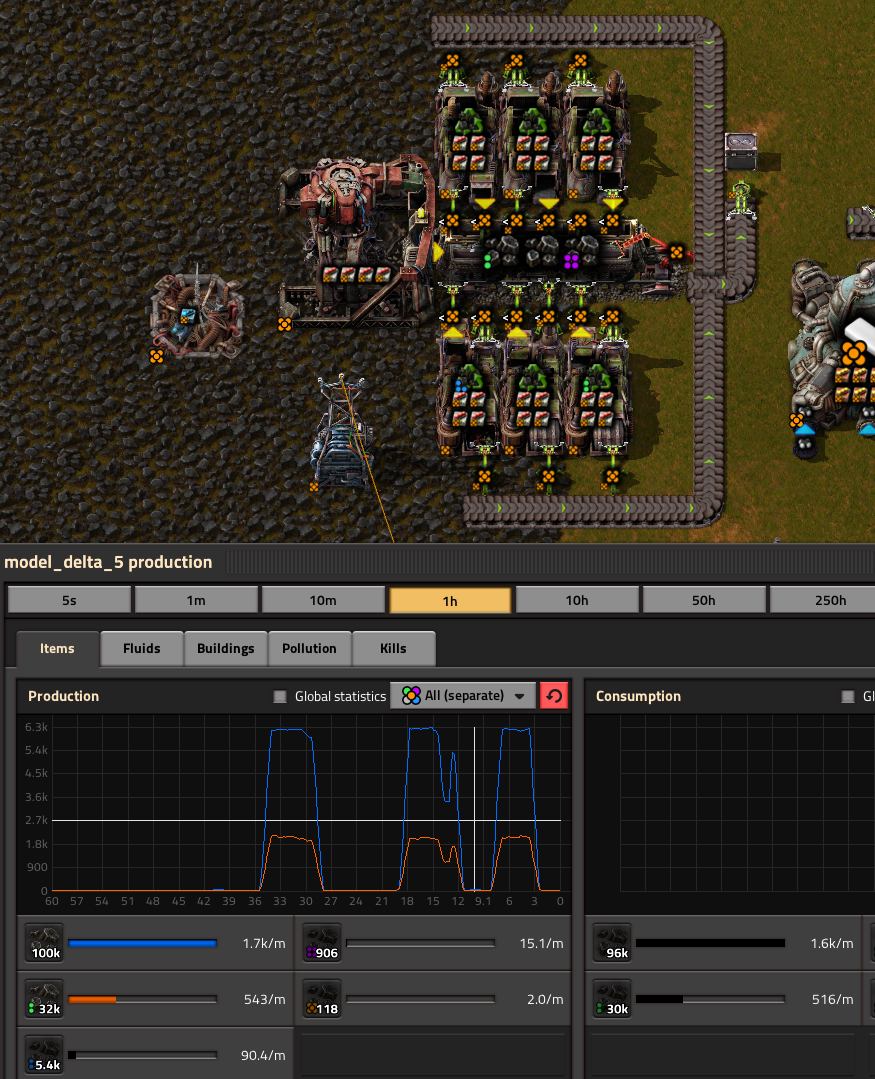This screenshot has width=875, height=1079.
Task: Choose the 250h time range
Action: (824, 600)
